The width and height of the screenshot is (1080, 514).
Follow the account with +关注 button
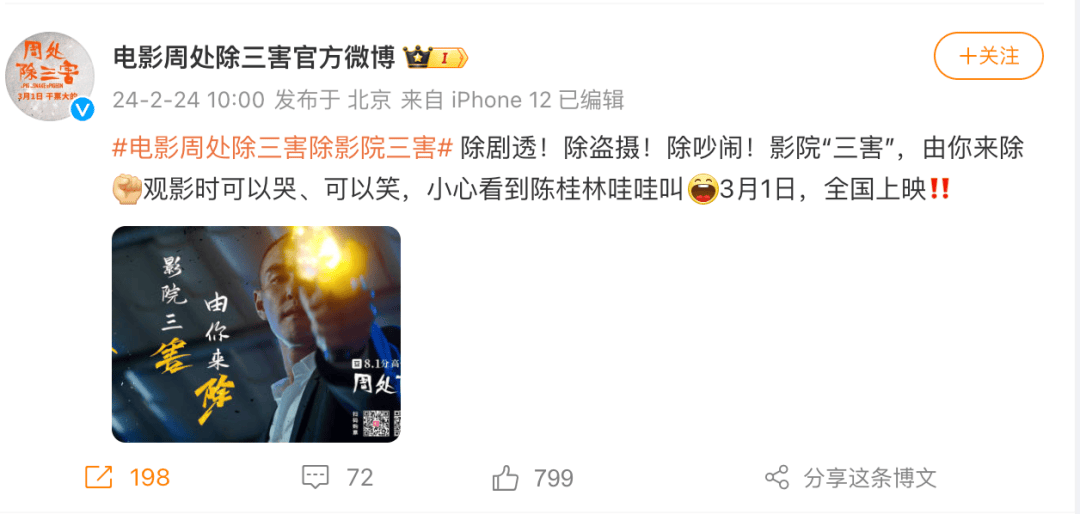click(x=988, y=56)
